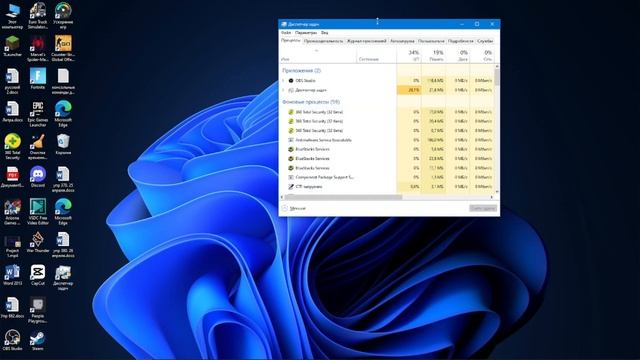Image resolution: width=640 pixels, height=360 pixels.
Task: Select the Очистка временных broom icon
Action: tap(38, 147)
